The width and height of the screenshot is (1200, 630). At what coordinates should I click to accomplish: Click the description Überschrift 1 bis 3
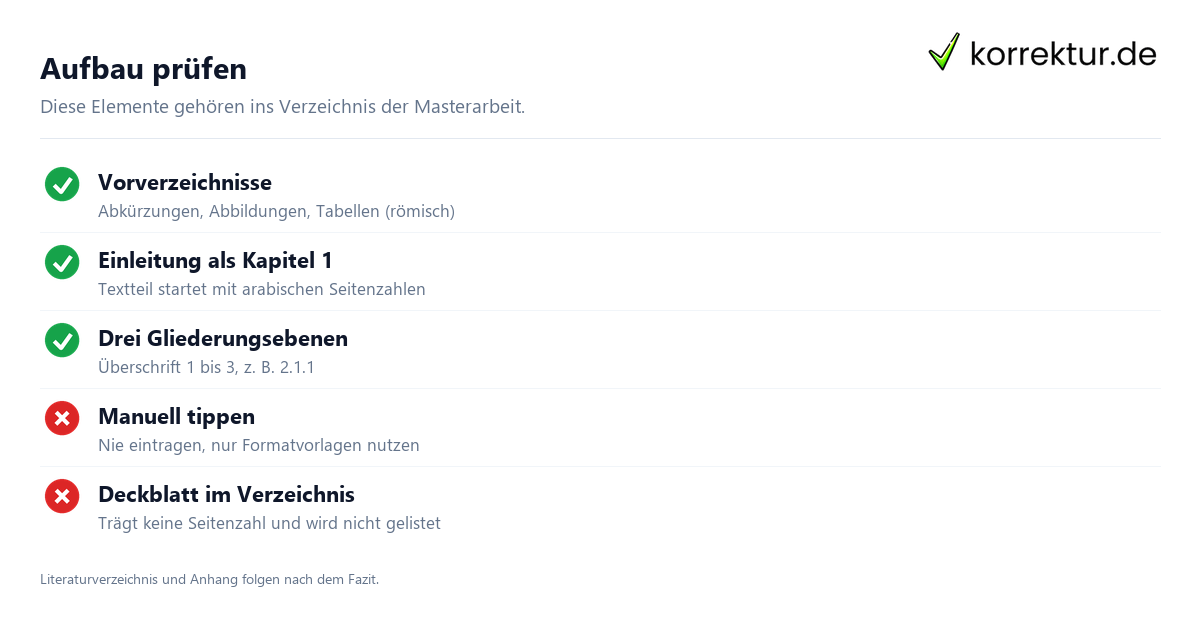[x=206, y=367]
